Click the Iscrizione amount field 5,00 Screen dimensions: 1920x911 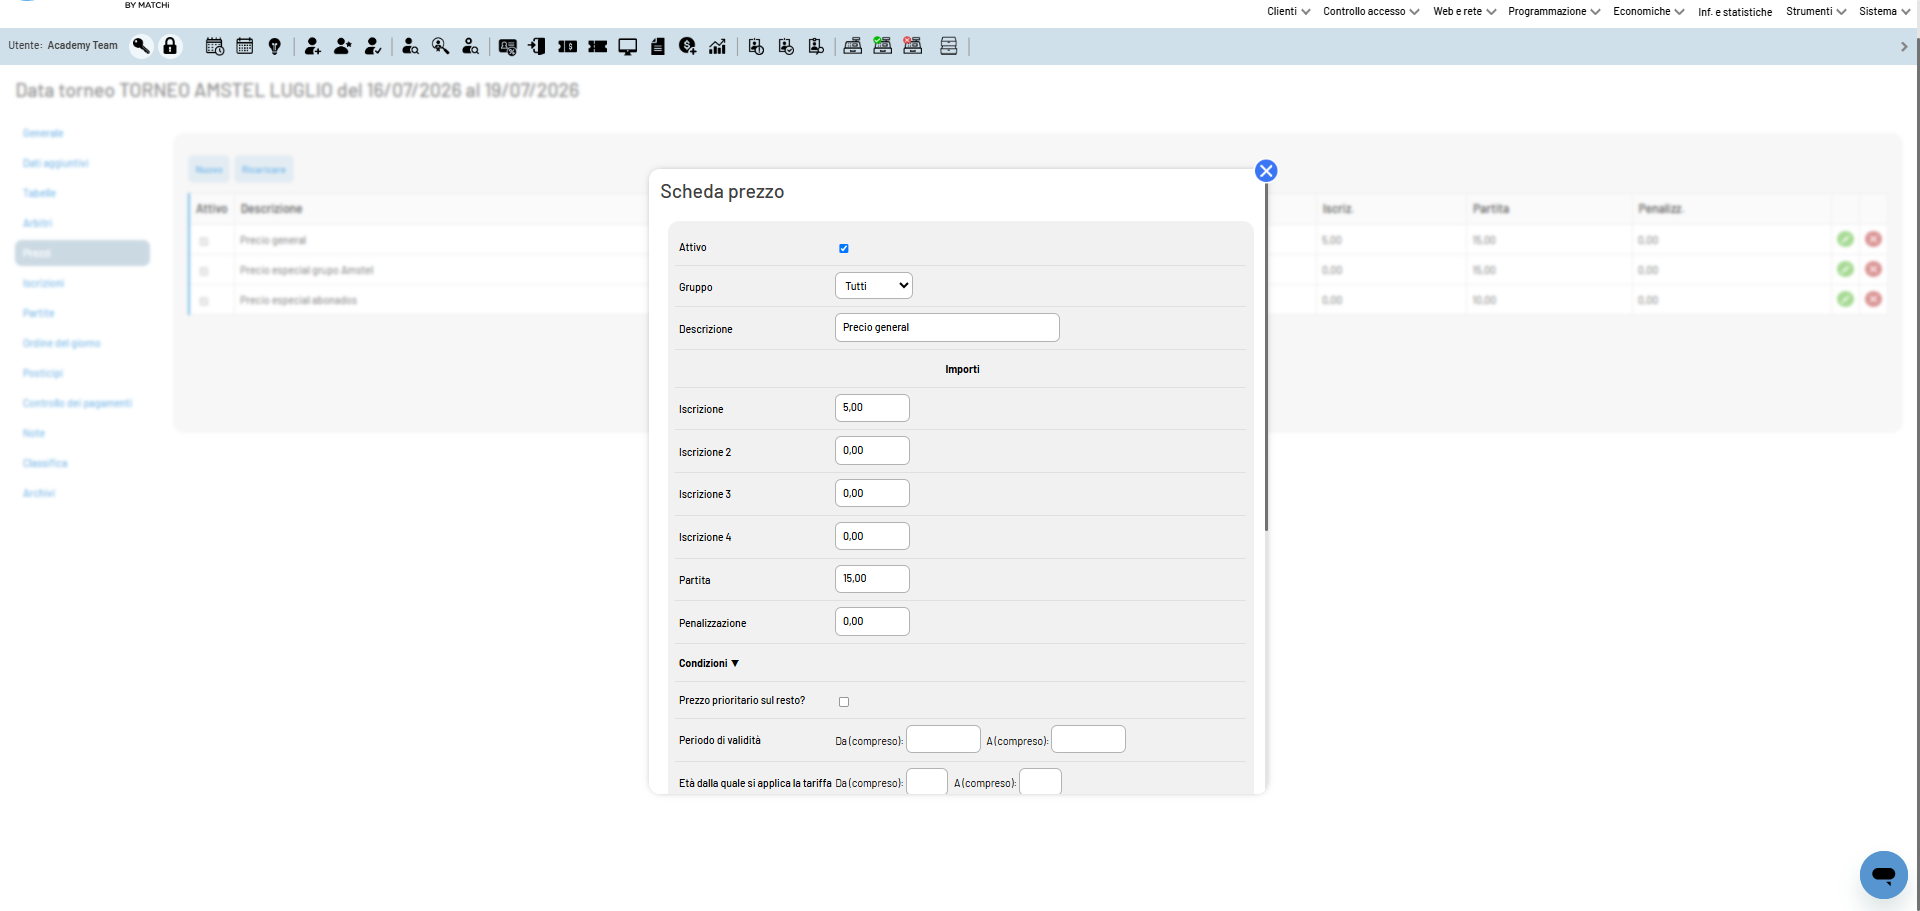[x=872, y=408]
